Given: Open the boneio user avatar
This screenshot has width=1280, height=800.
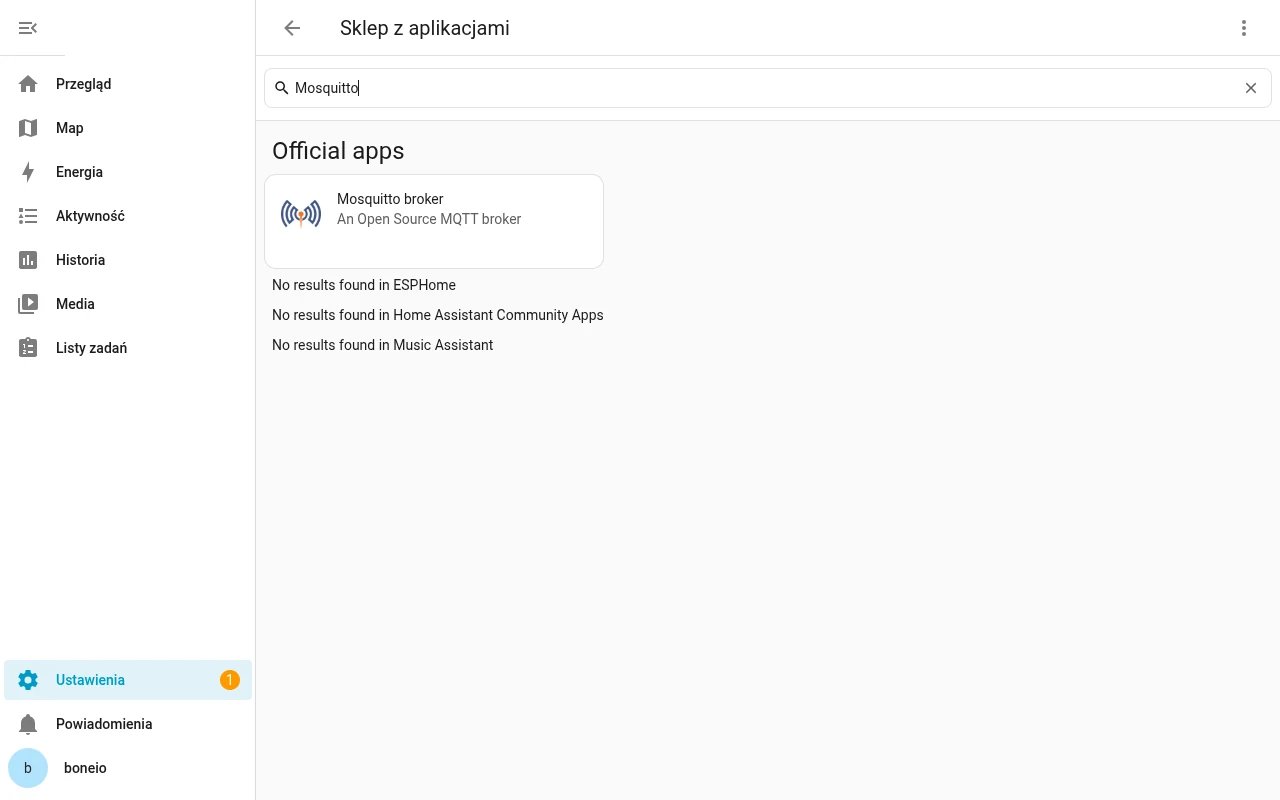Looking at the screenshot, I should pyautogui.click(x=28, y=768).
